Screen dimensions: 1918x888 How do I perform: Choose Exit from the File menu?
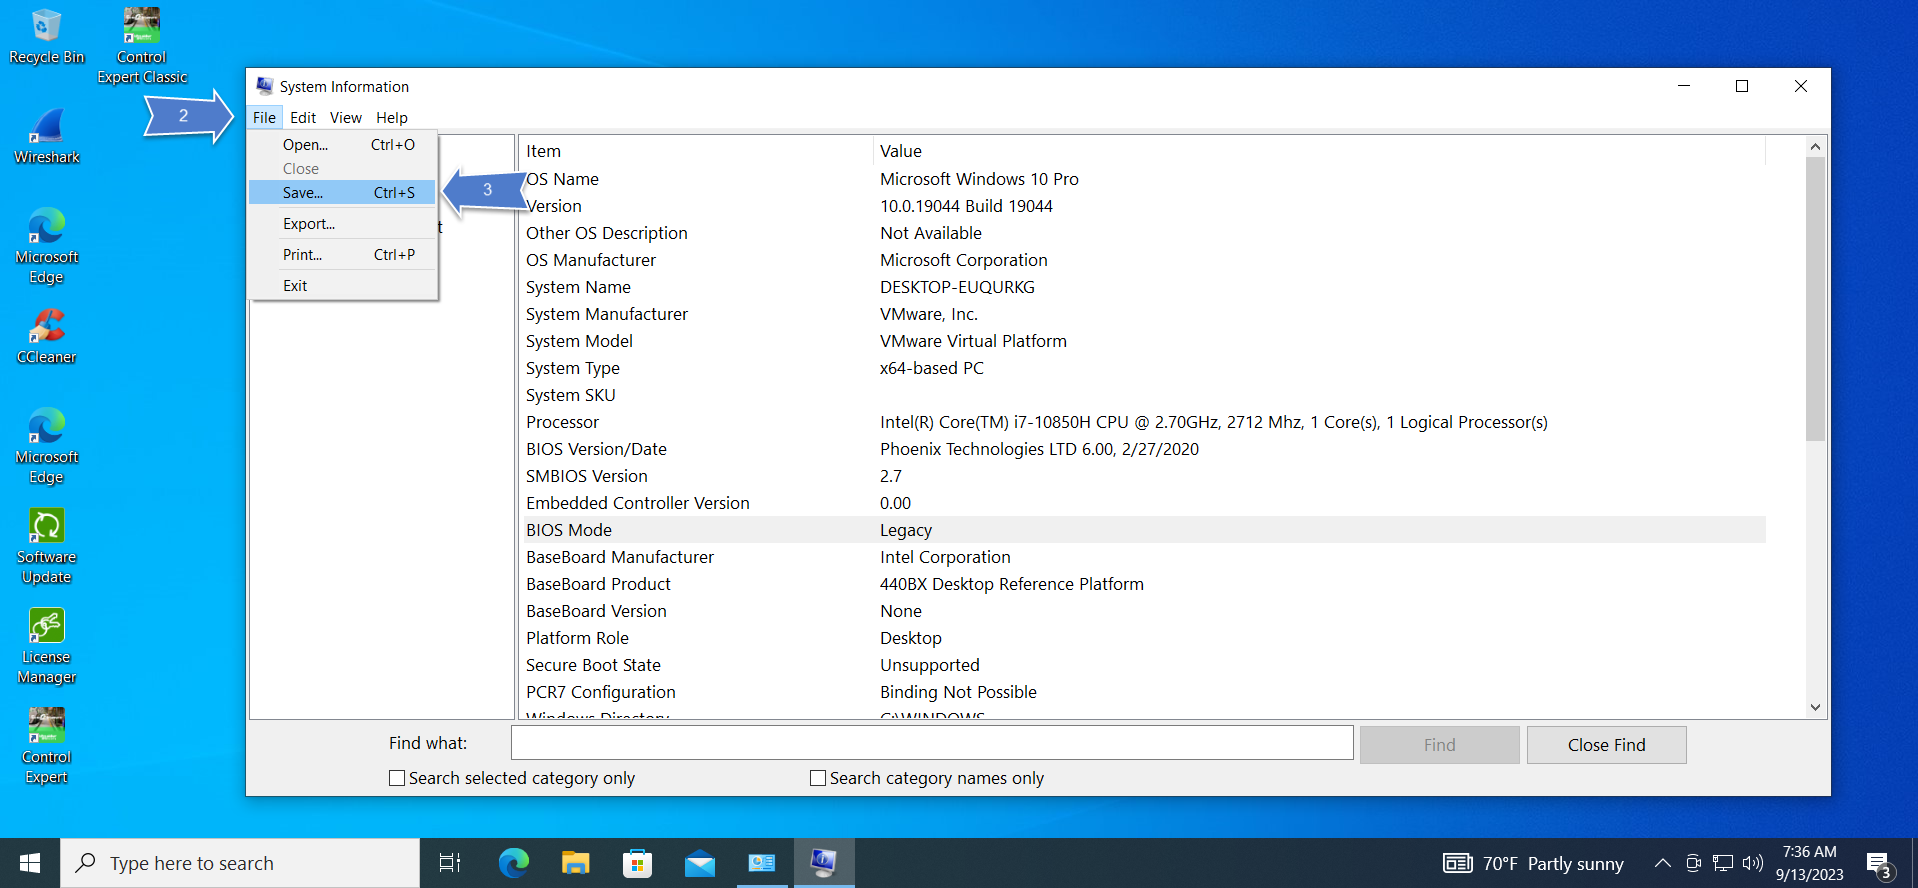click(342, 286)
